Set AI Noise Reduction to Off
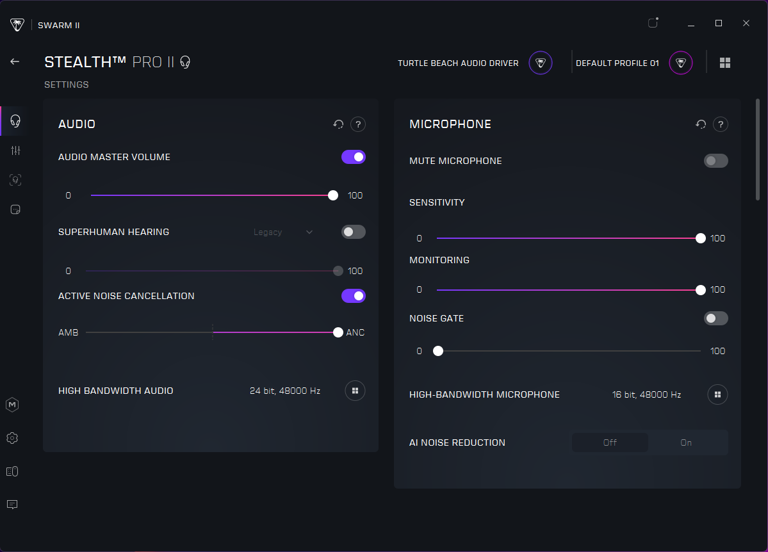 coord(610,443)
